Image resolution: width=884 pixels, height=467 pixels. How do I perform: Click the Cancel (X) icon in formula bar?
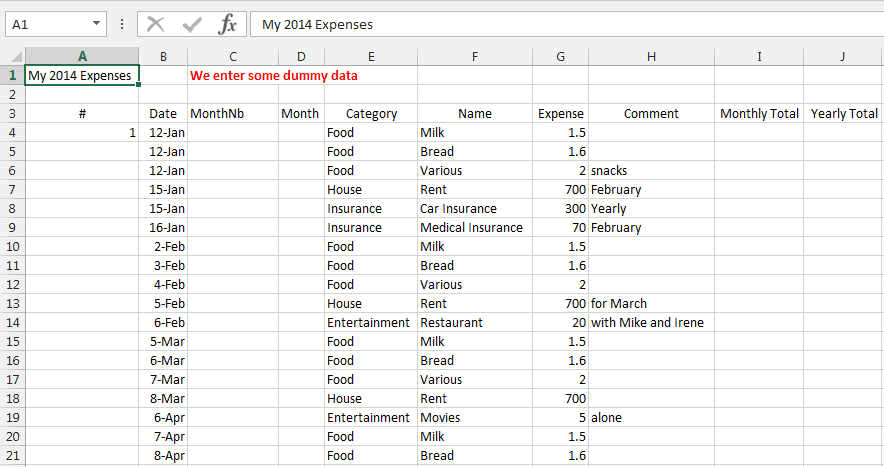156,24
